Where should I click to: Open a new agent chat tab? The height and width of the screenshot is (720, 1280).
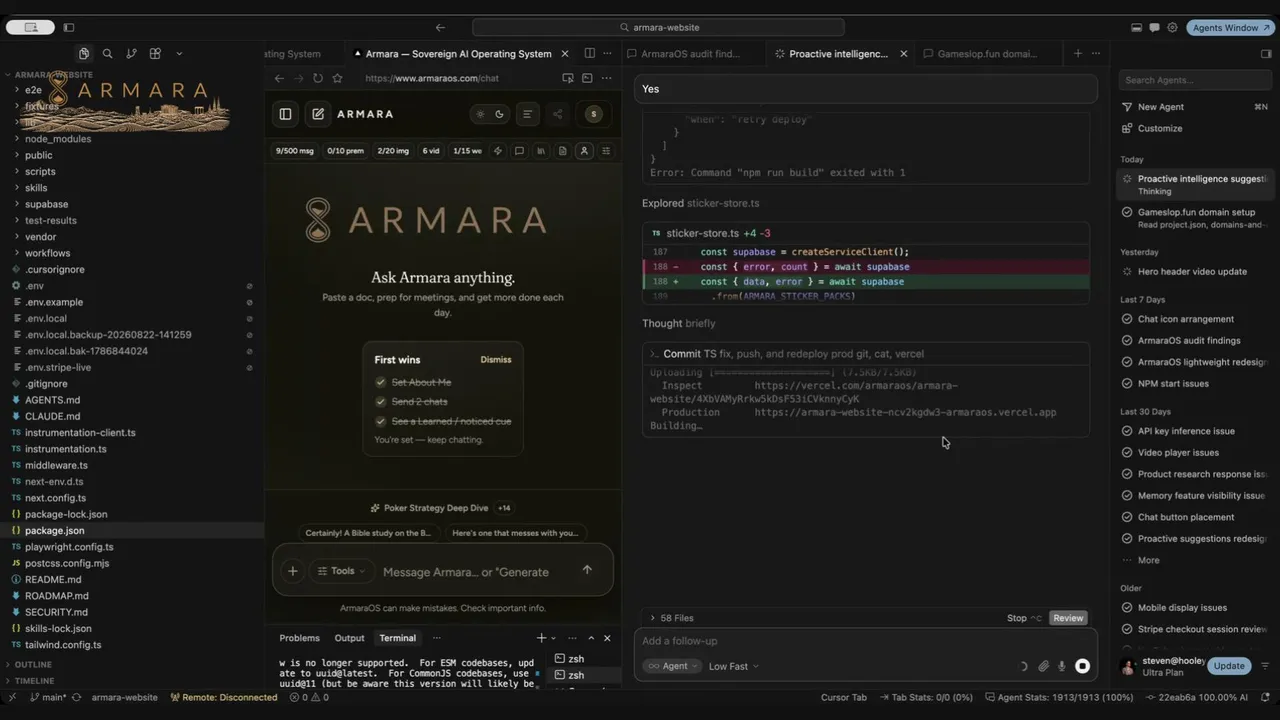click(x=1077, y=54)
